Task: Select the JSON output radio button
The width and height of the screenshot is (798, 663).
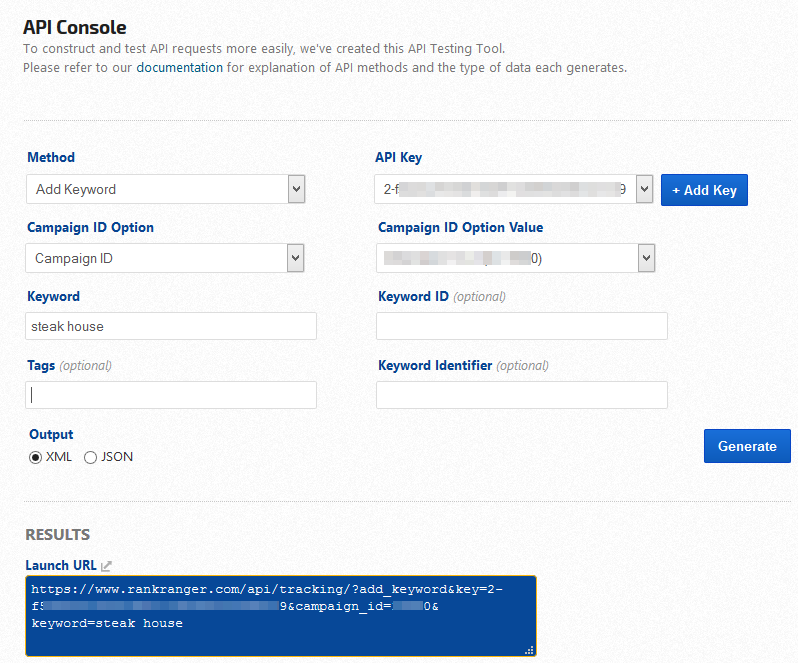Action: [91, 457]
